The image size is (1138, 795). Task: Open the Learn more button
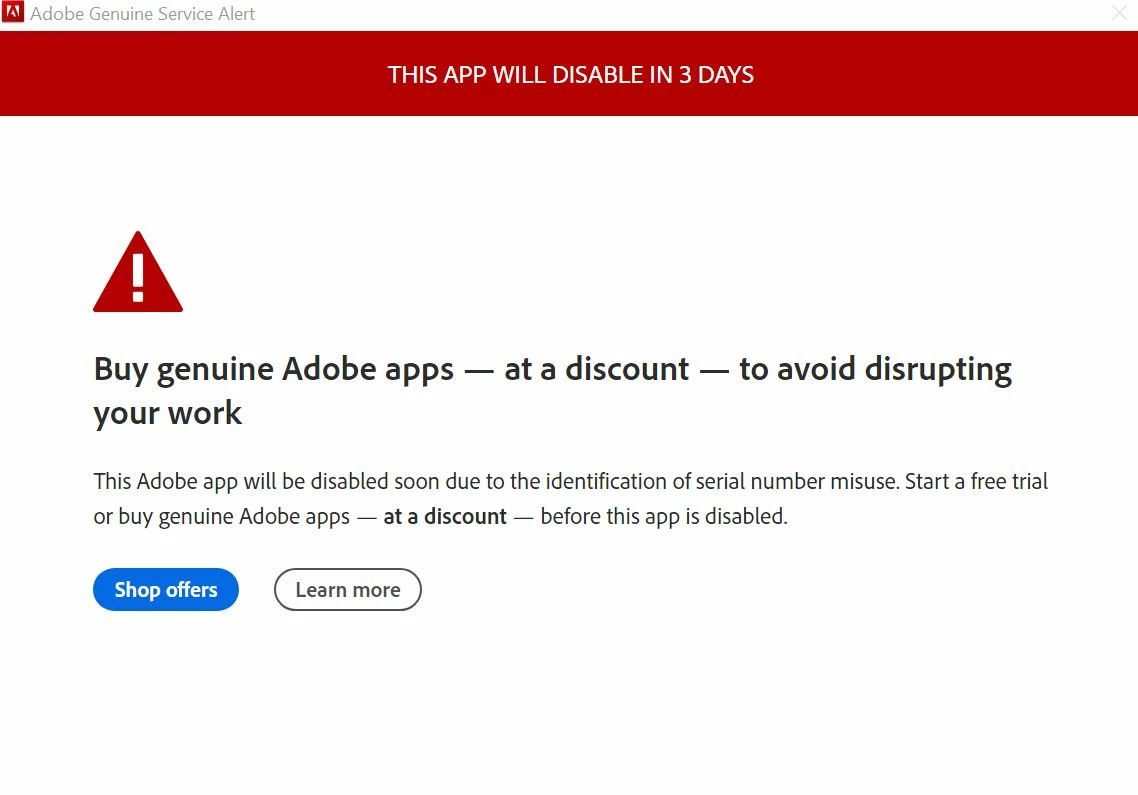point(348,590)
